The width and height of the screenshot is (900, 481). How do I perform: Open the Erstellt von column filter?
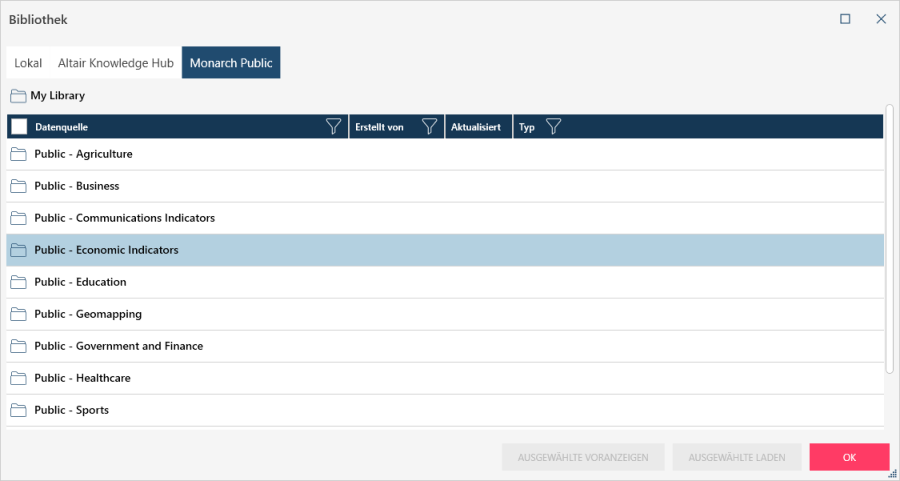coord(429,127)
